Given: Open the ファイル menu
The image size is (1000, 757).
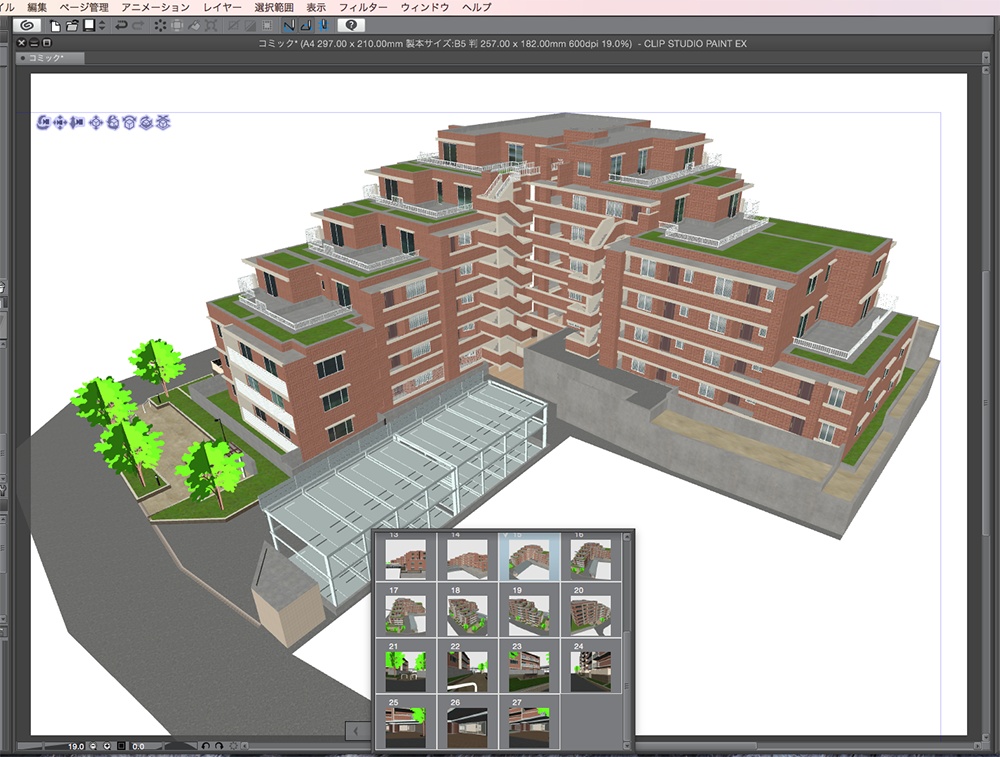Looking at the screenshot, I should coord(8,6).
